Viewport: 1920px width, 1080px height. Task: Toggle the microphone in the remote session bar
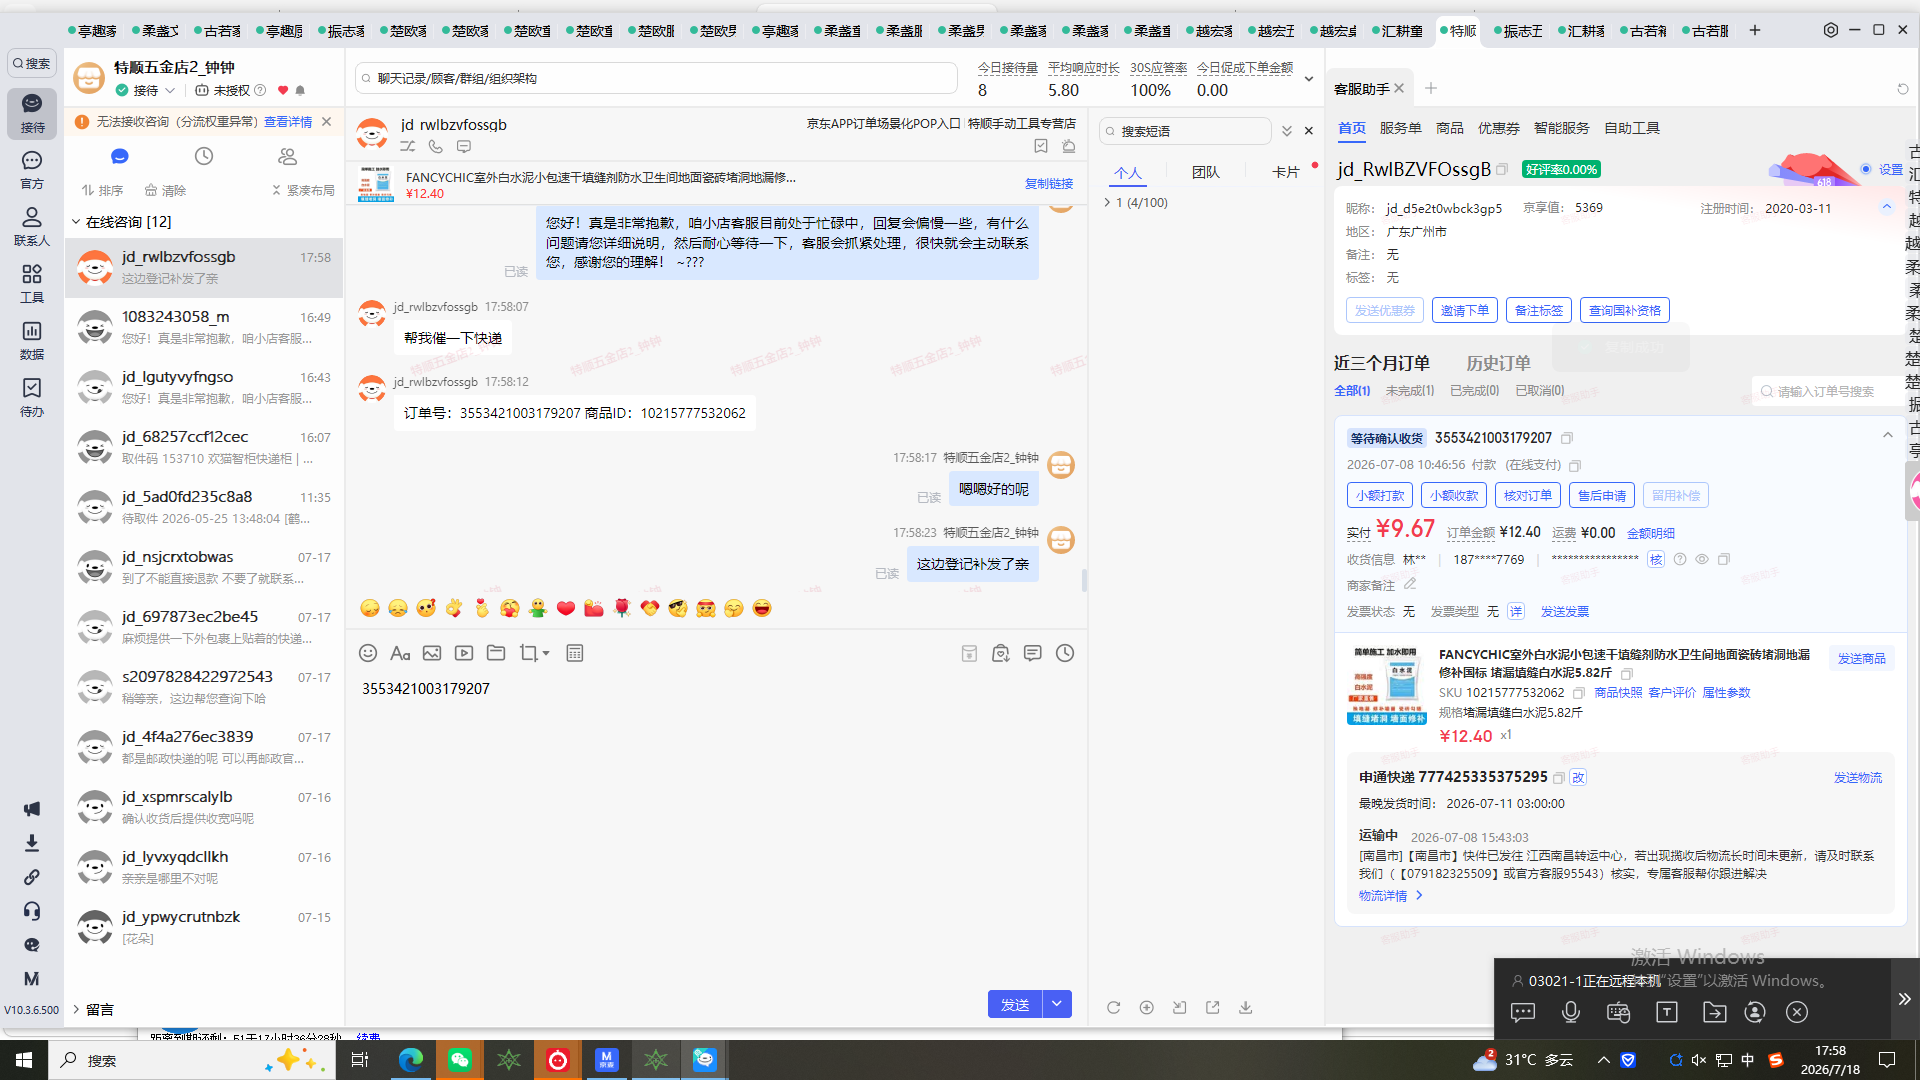pyautogui.click(x=1571, y=1012)
